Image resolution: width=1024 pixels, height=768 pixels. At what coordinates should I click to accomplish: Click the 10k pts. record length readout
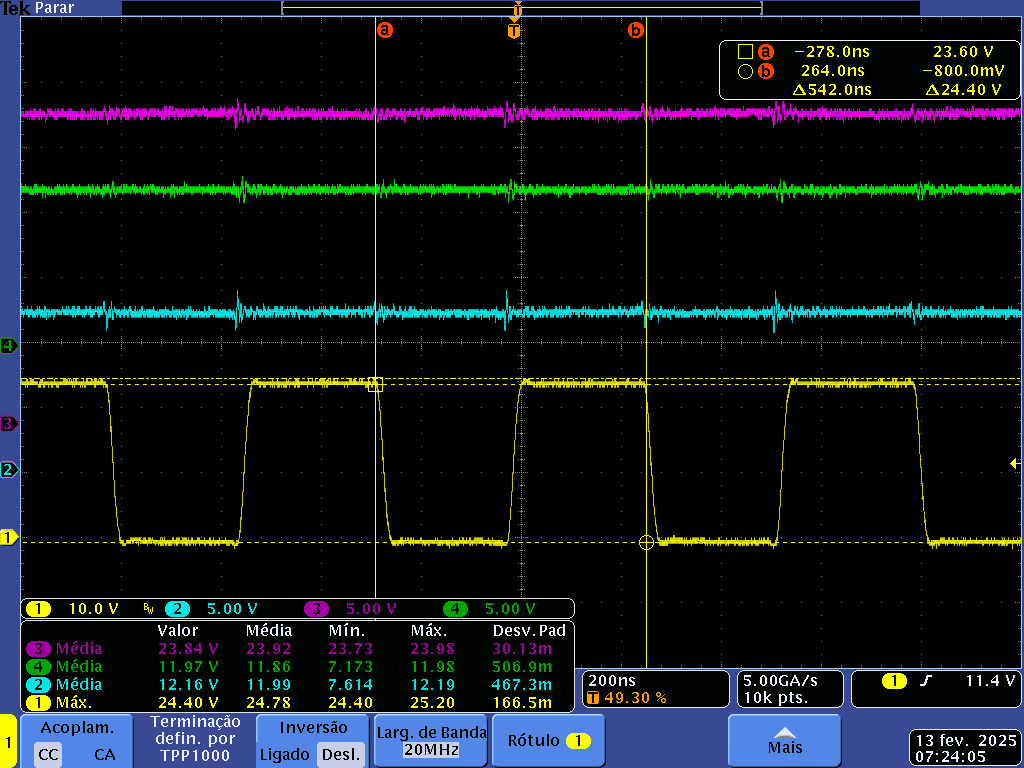(x=776, y=698)
